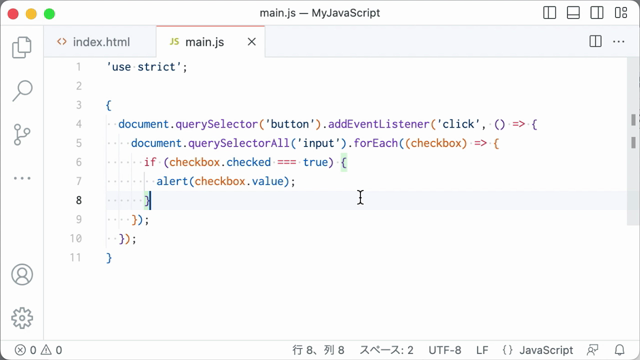Viewport: 640px width, 360px height.
Task: Click alert on line 7
Action: pyautogui.click(x=172, y=181)
